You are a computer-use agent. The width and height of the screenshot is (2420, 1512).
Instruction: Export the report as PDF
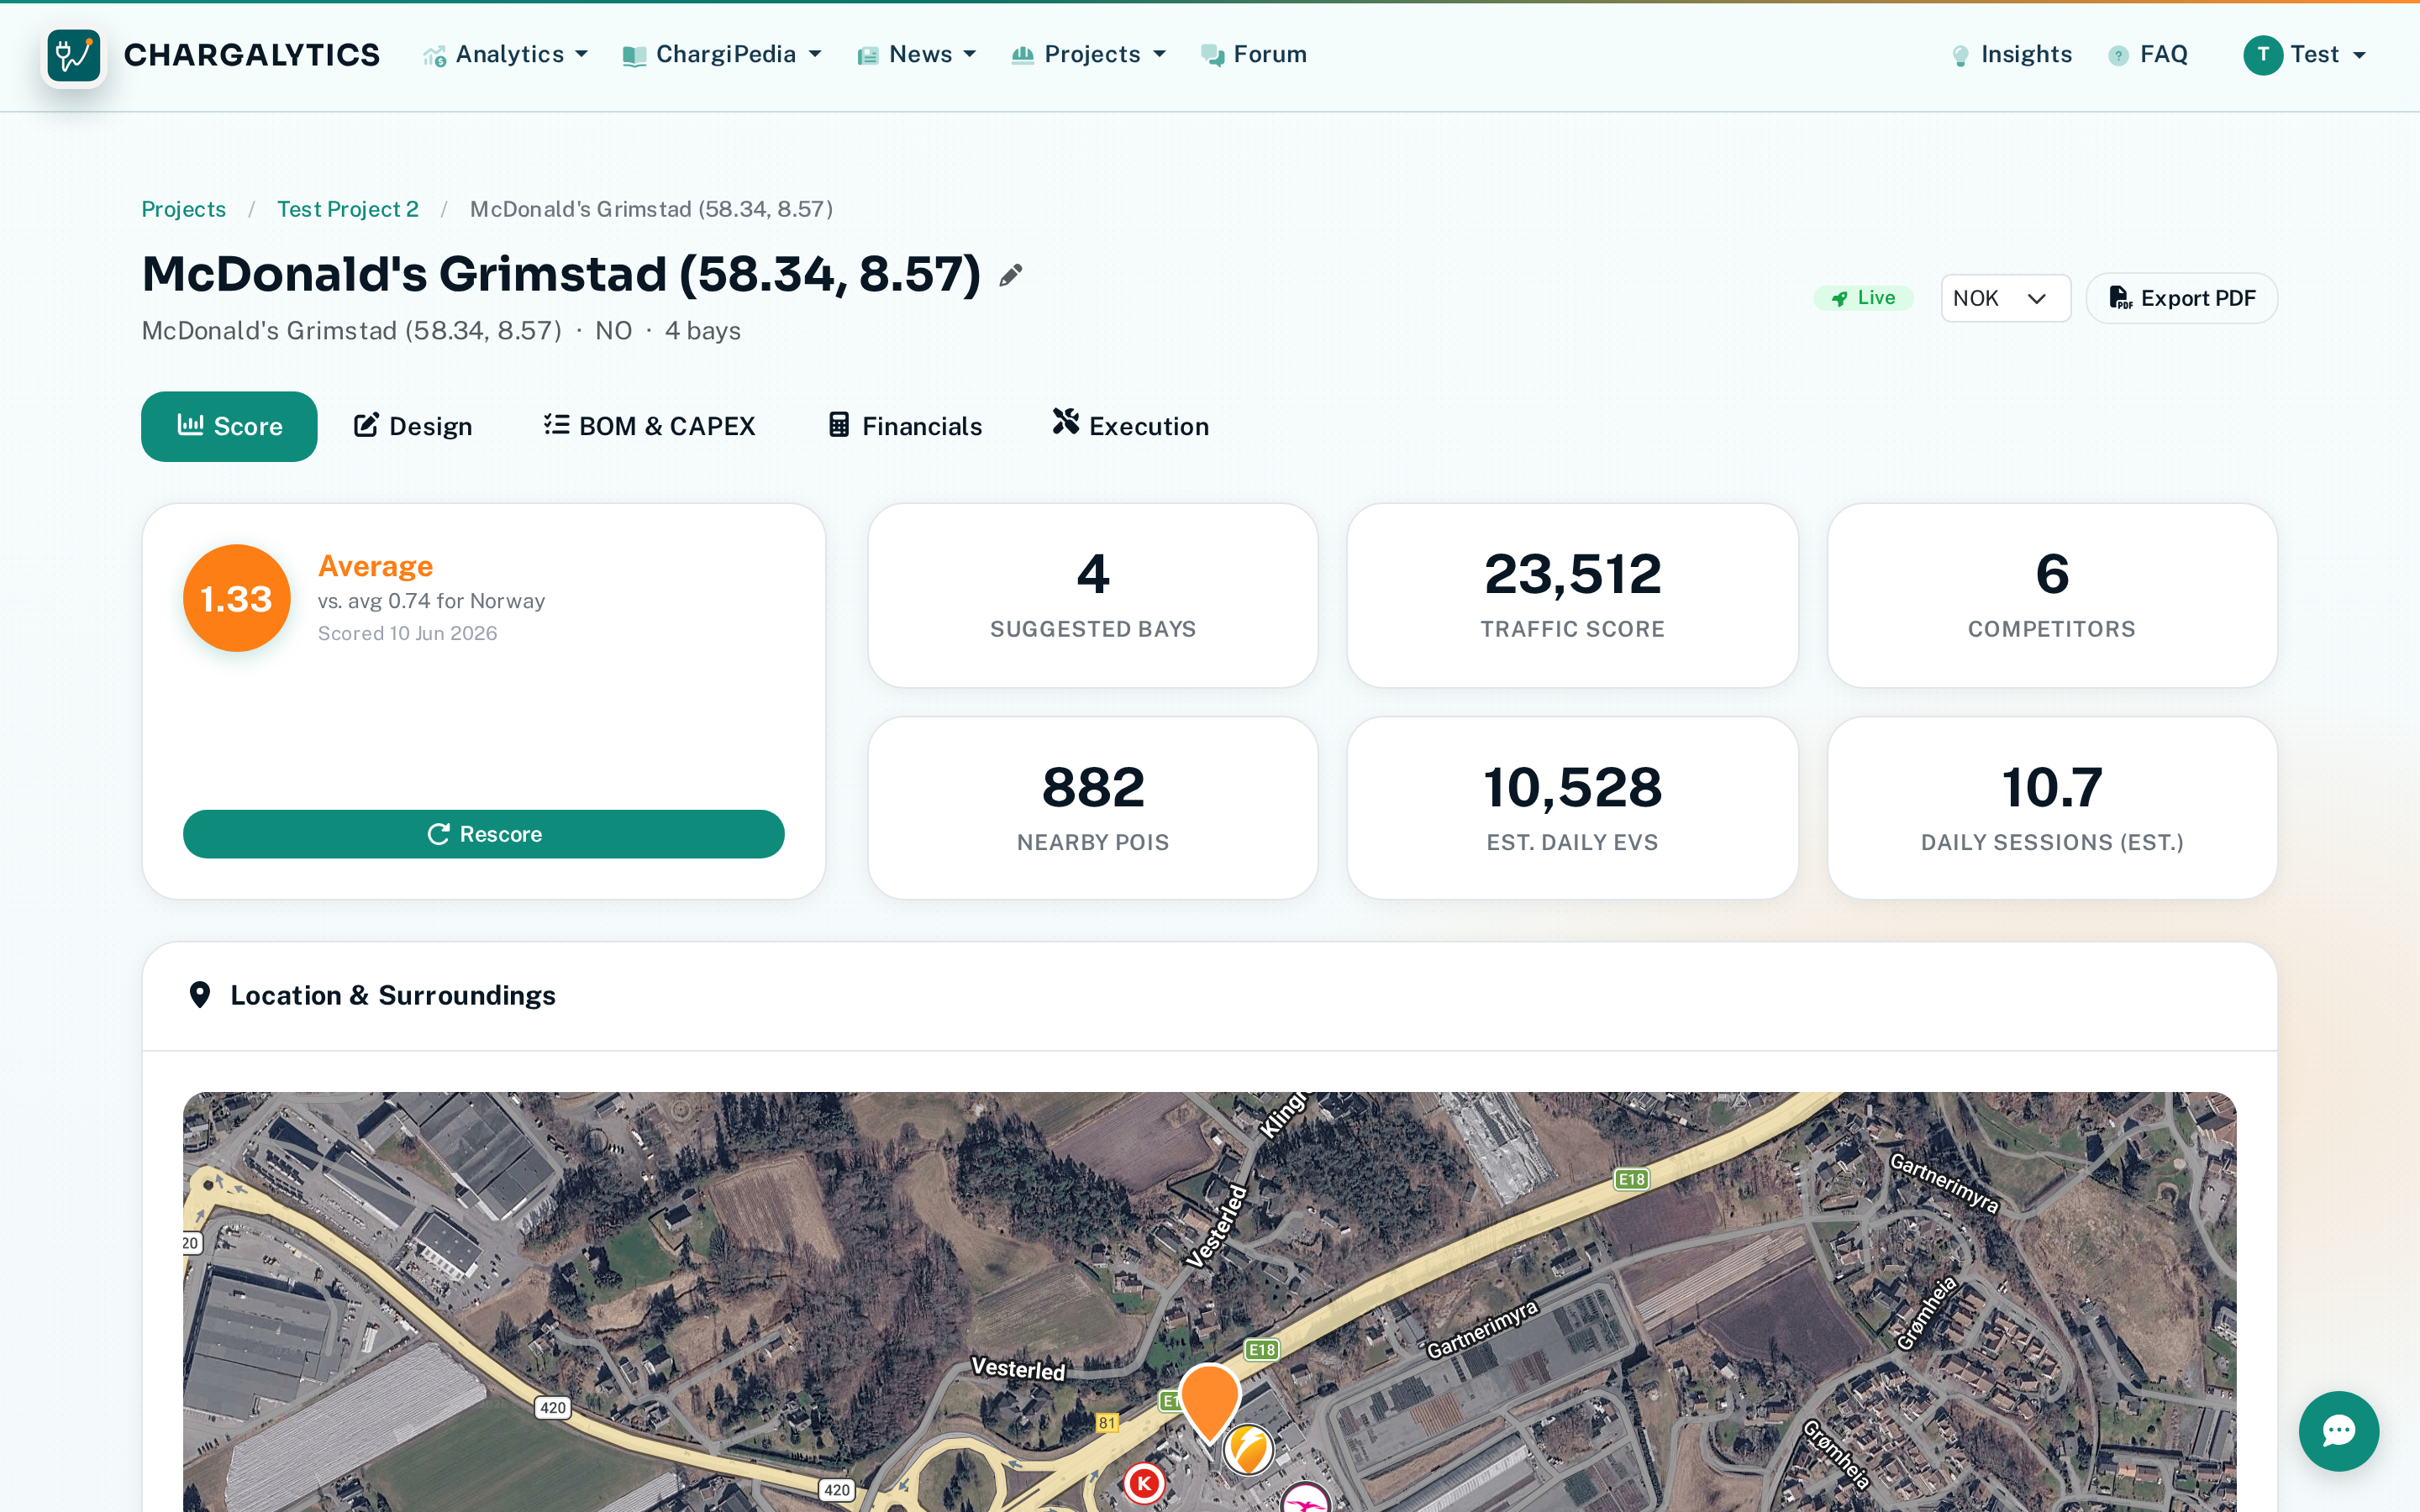click(x=2181, y=298)
